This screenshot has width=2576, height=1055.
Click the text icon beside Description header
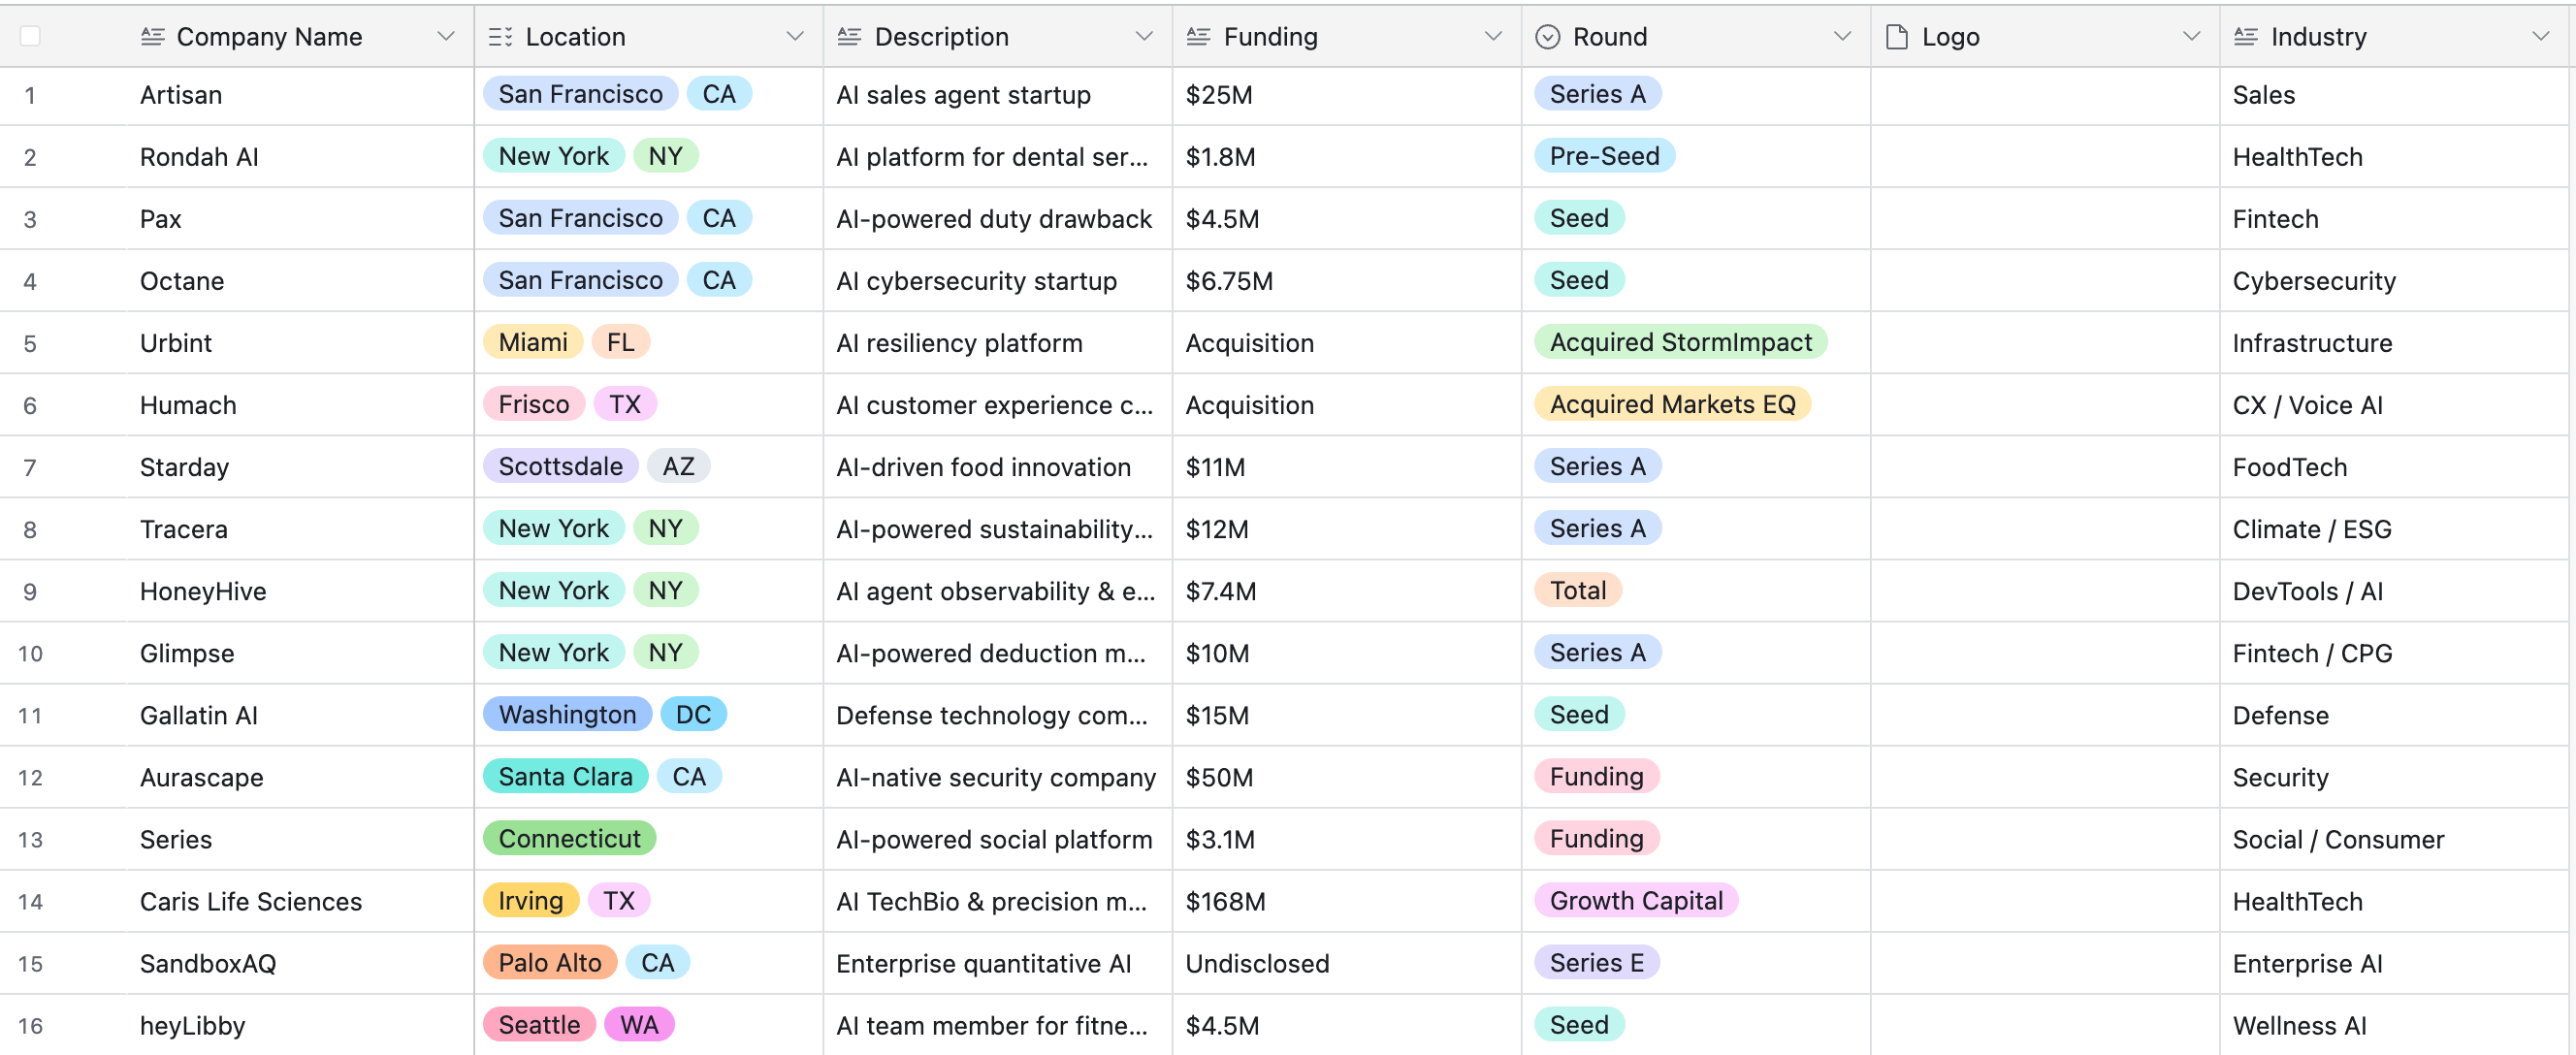849,37
